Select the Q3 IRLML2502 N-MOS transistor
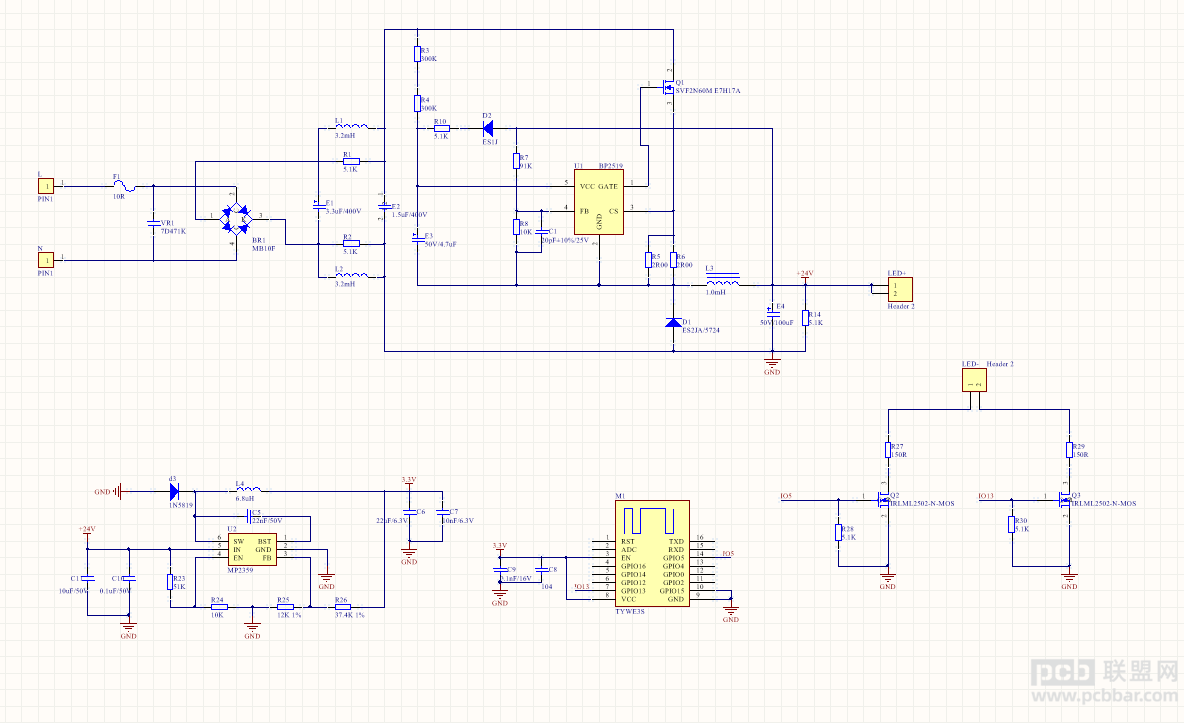 tap(1065, 500)
